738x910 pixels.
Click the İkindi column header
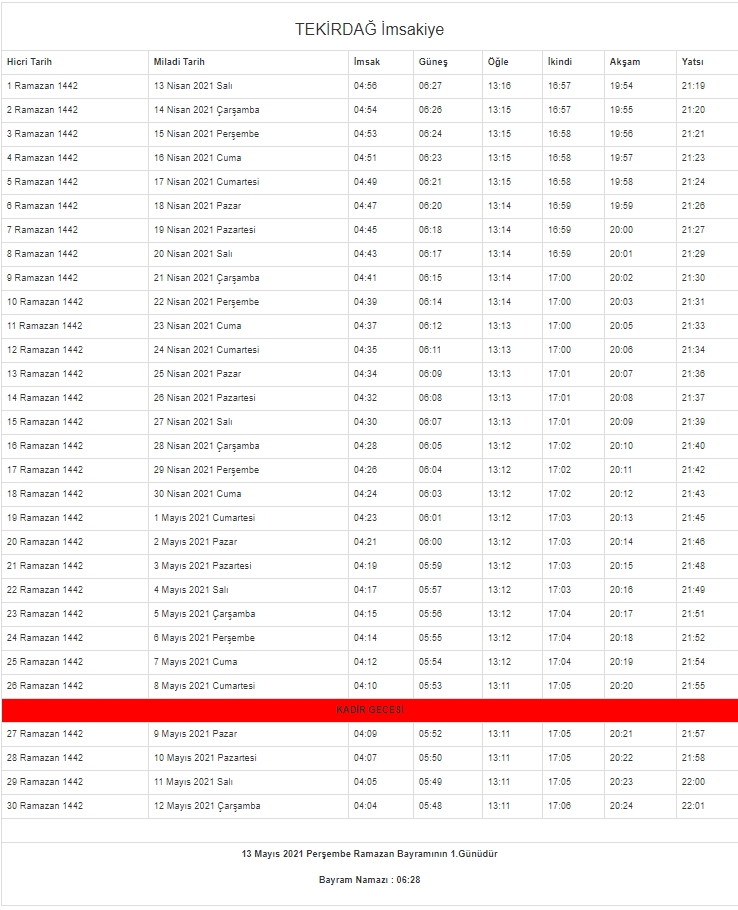coord(560,62)
